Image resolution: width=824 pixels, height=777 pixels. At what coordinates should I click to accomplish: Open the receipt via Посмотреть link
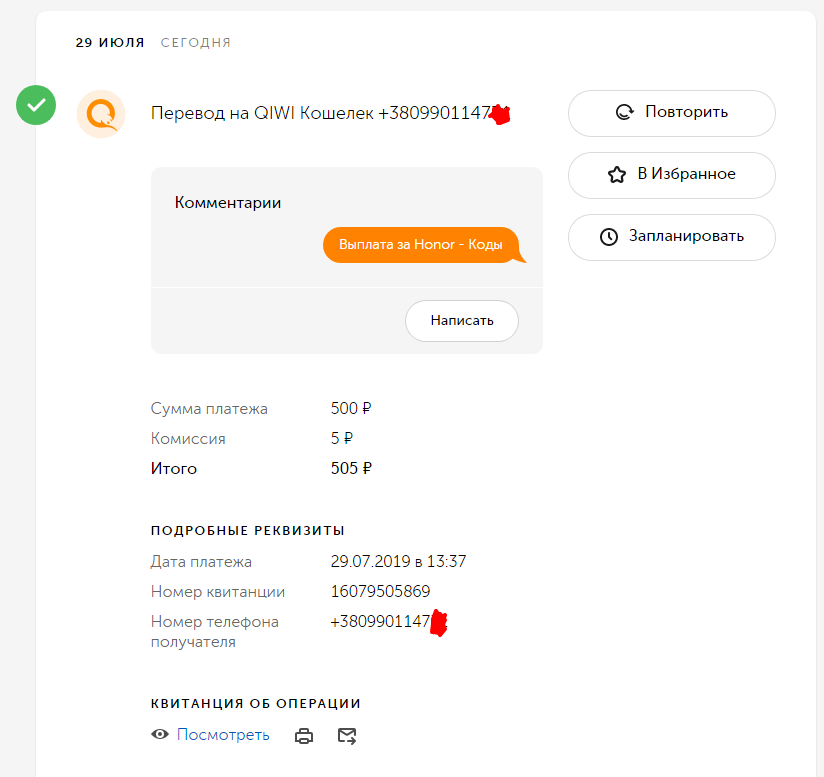pyautogui.click(x=223, y=735)
